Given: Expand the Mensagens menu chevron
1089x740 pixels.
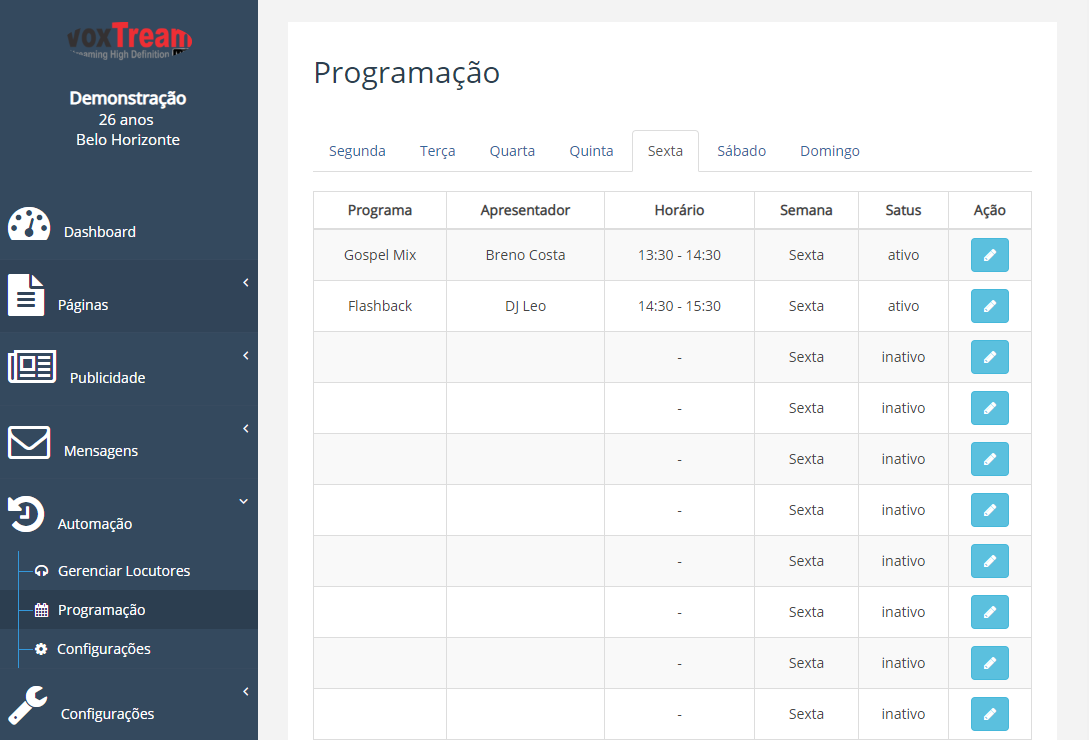Looking at the screenshot, I should coord(246,429).
